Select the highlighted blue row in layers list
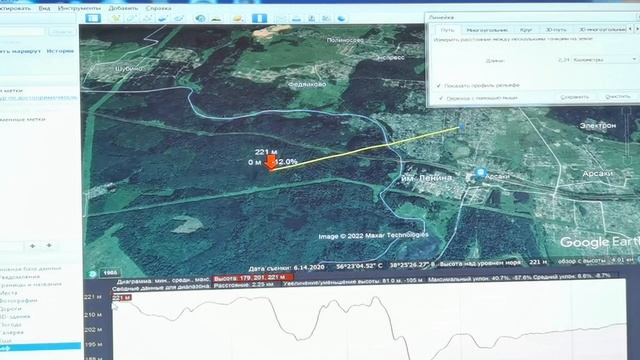Viewport: 640px width, 360px height. pyautogui.click(x=40, y=347)
